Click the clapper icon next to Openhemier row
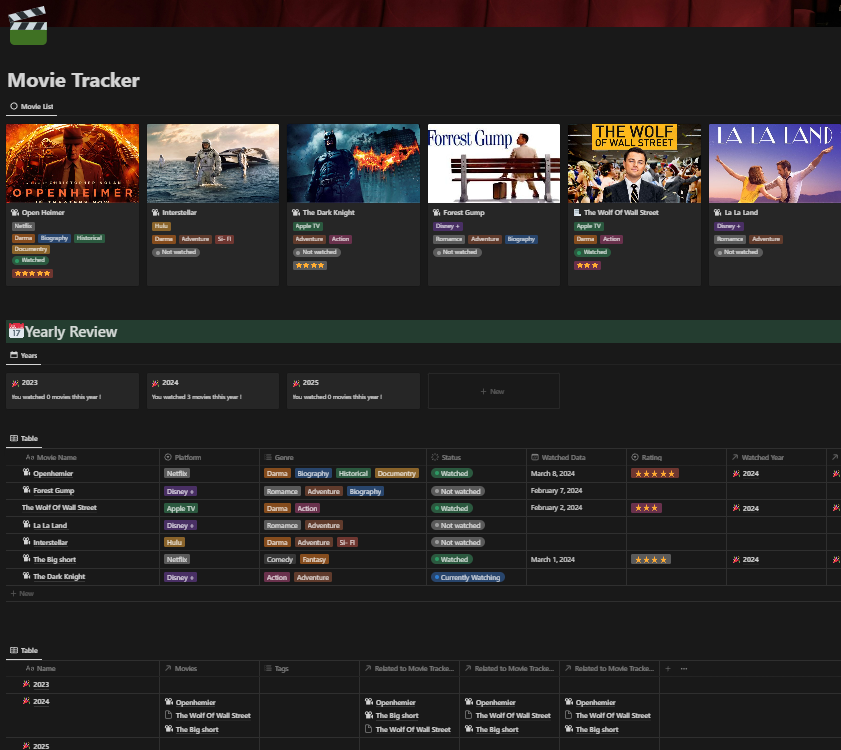Viewport: 841px width, 750px height. coord(24,474)
